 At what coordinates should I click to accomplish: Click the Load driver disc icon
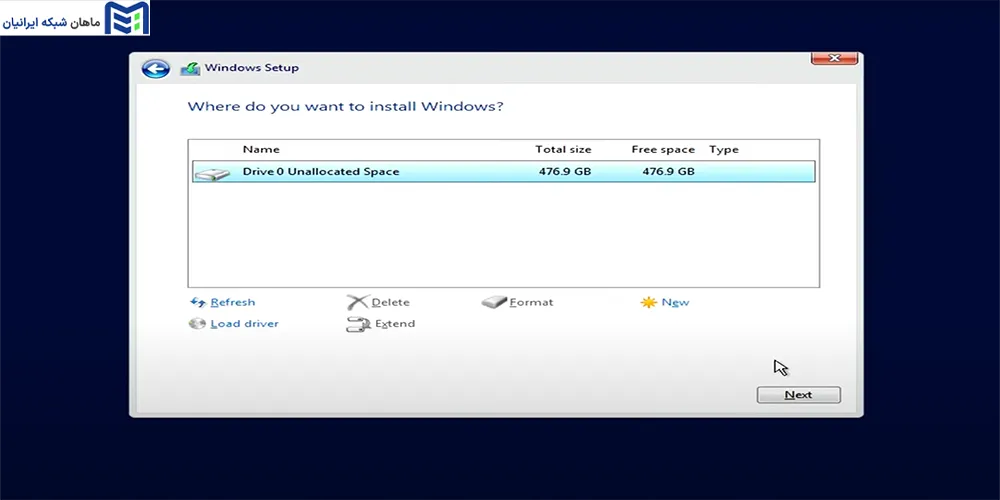(x=198, y=323)
